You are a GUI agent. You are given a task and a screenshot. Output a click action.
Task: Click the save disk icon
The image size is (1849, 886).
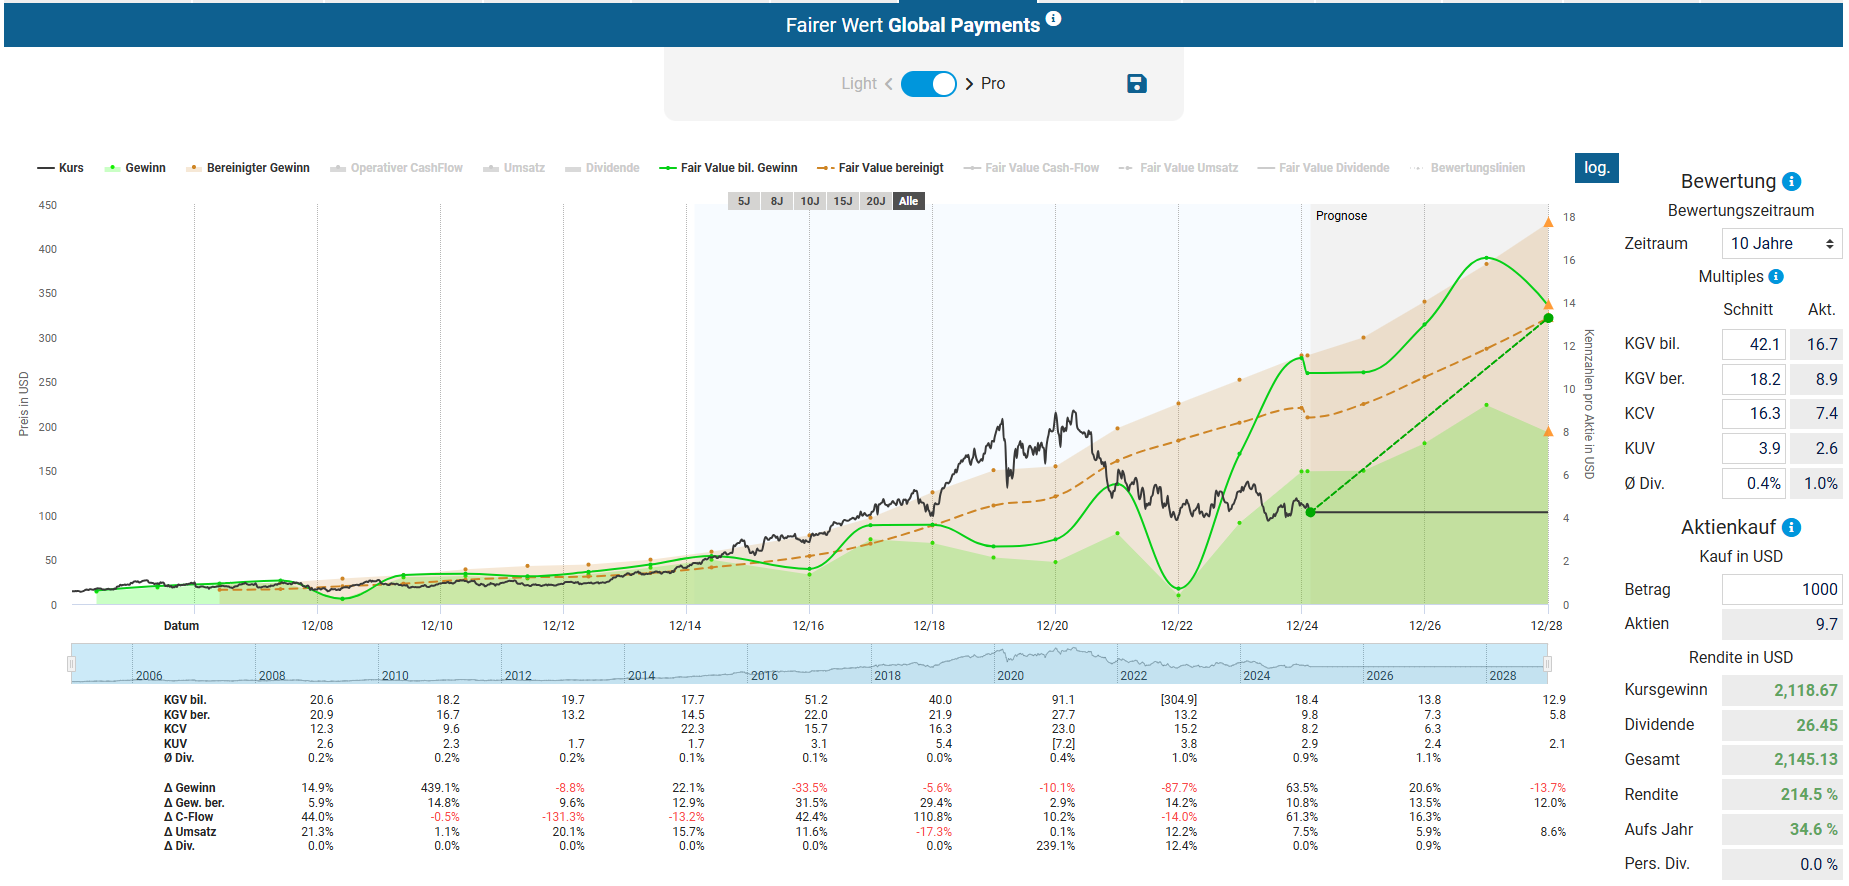click(x=1136, y=84)
